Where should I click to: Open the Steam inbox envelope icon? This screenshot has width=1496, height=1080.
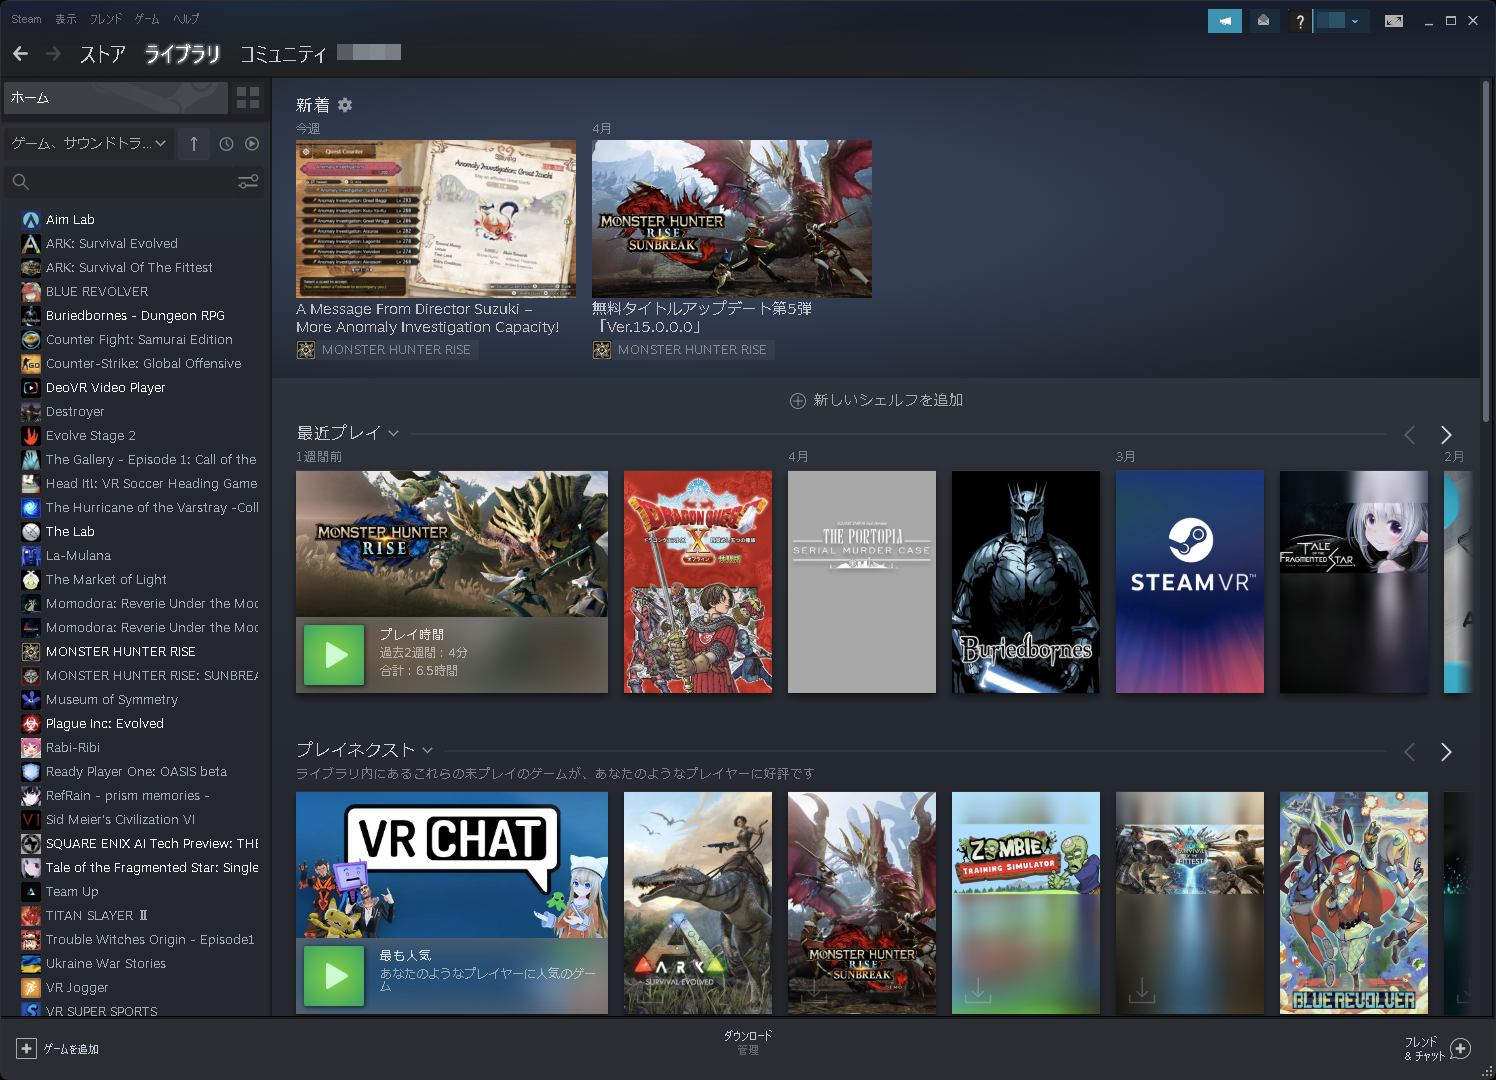pyautogui.click(x=1264, y=20)
